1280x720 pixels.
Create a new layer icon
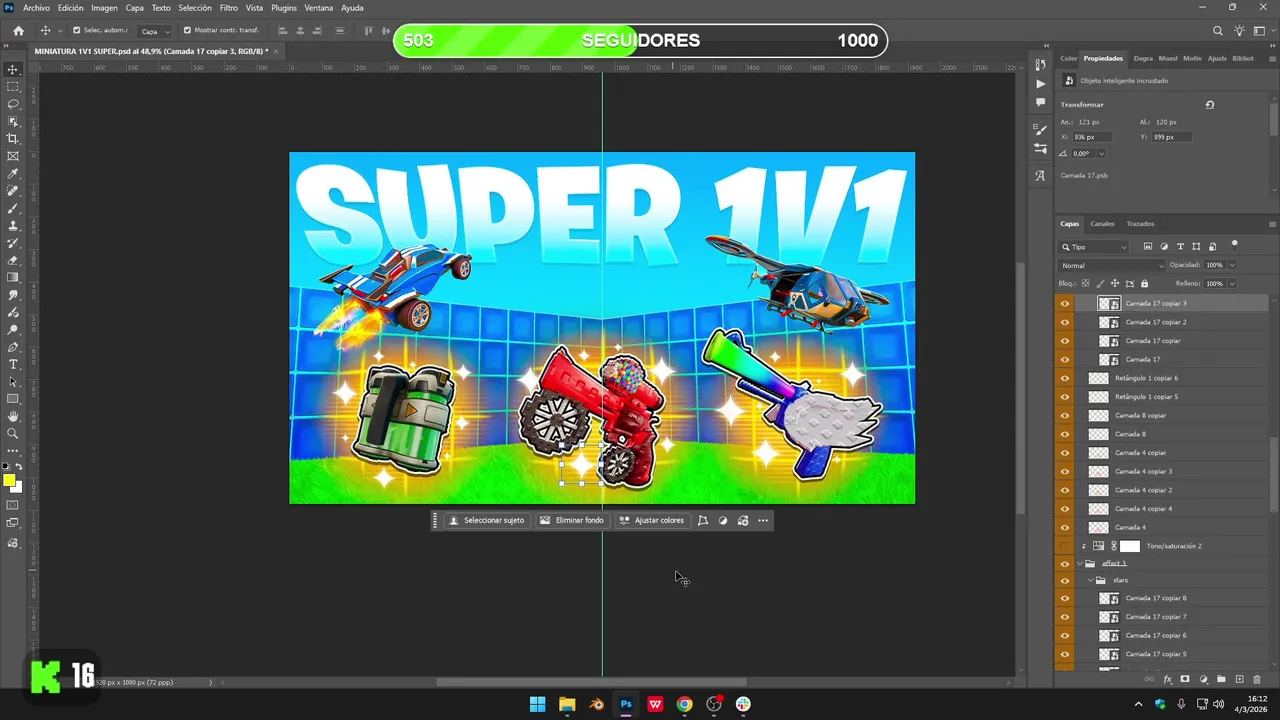(1239, 679)
